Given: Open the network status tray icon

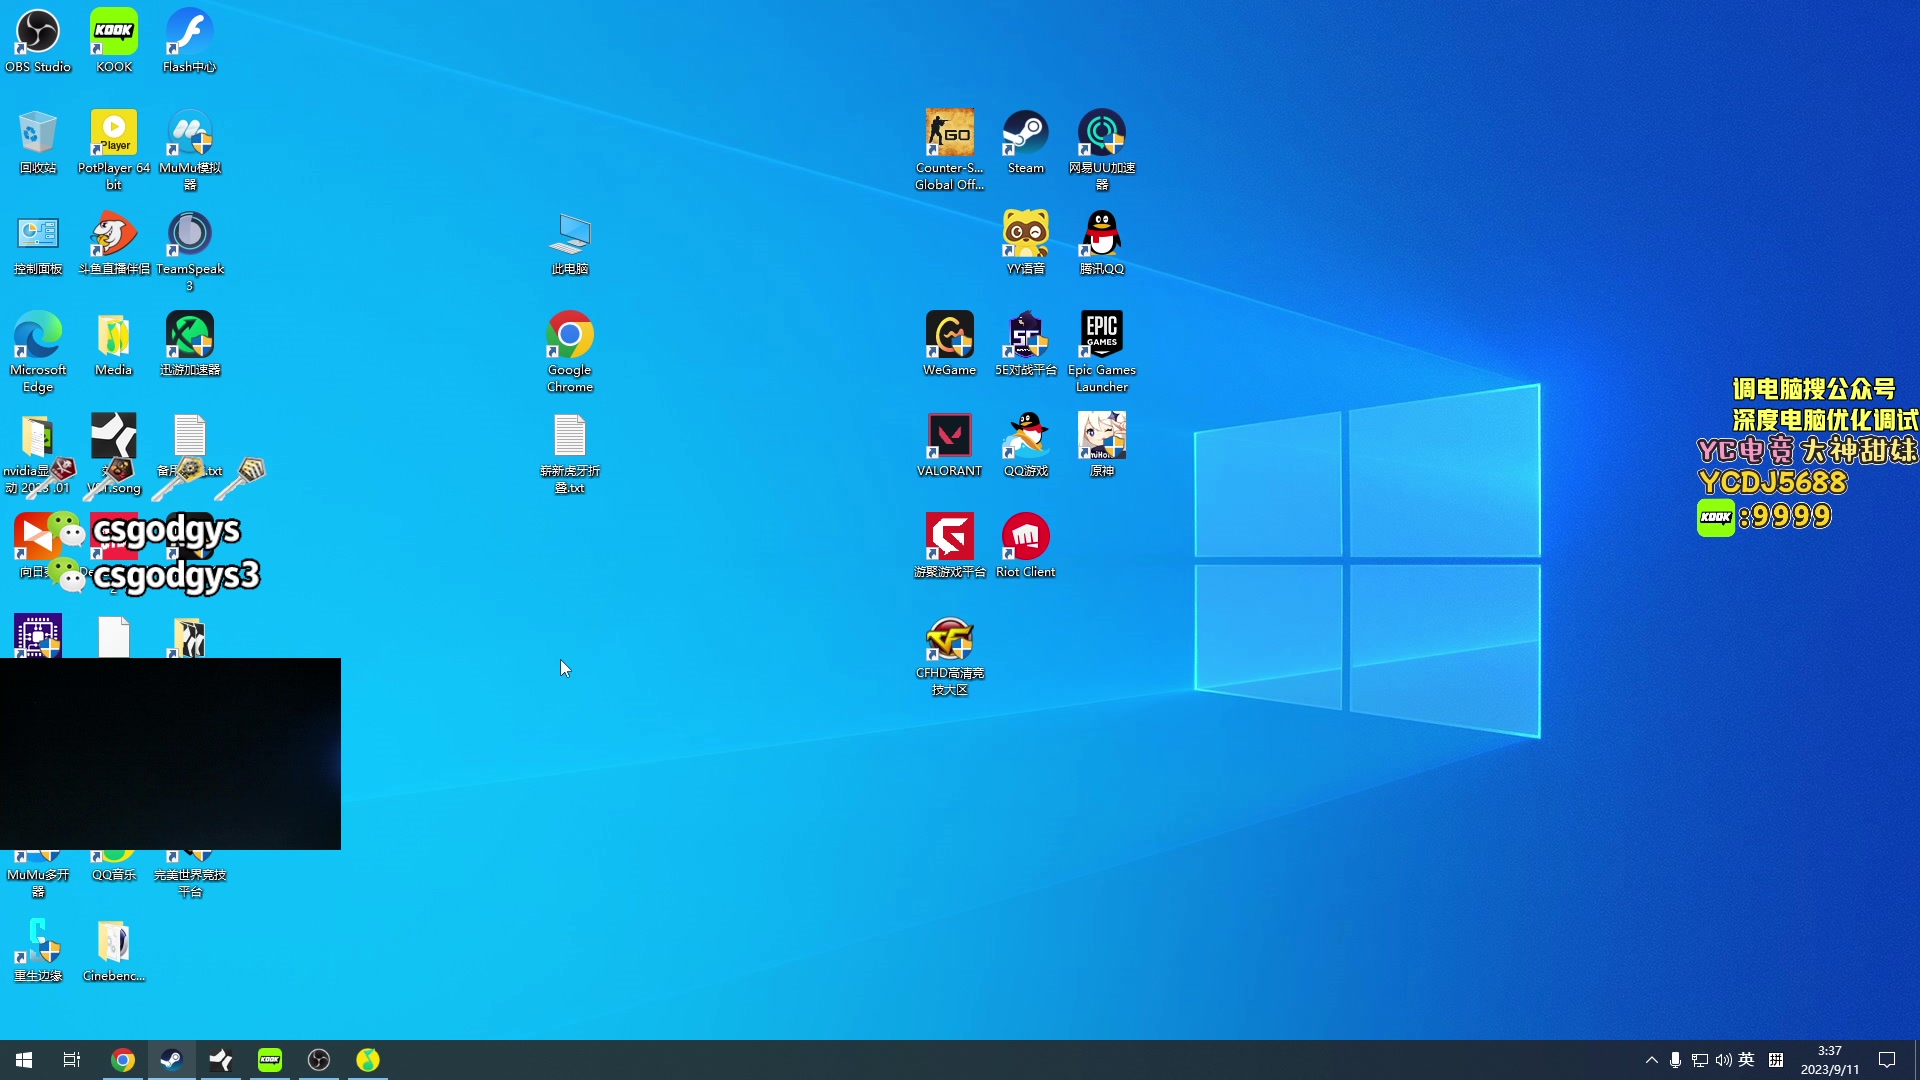Looking at the screenshot, I should 1699,1060.
